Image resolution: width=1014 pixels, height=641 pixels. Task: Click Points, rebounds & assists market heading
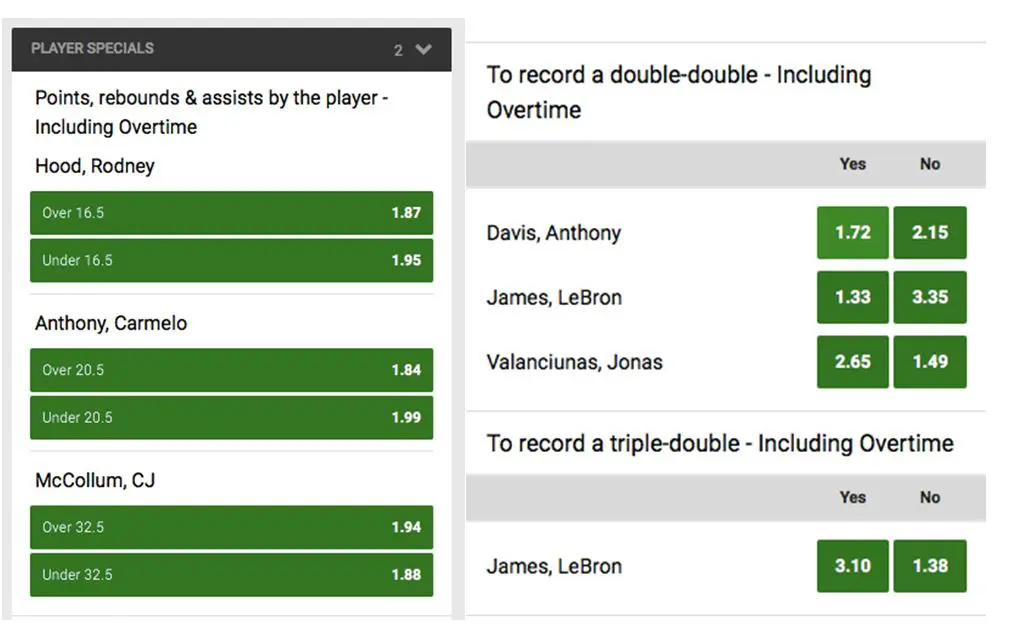click(211, 112)
